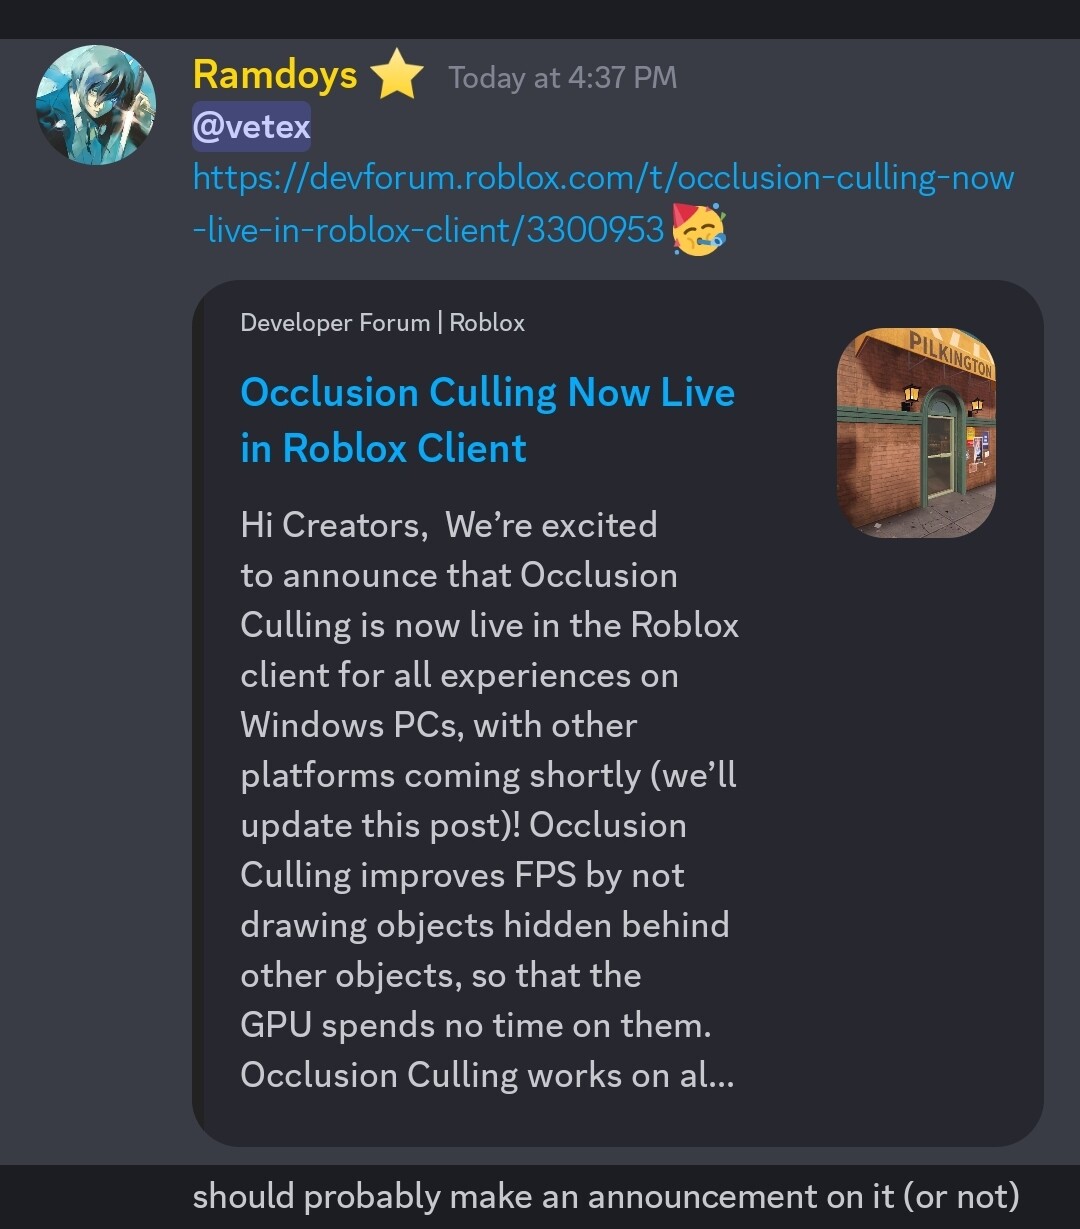This screenshot has height=1229, width=1080.
Task: Click the "in Roblox Client" title line
Action: (383, 448)
